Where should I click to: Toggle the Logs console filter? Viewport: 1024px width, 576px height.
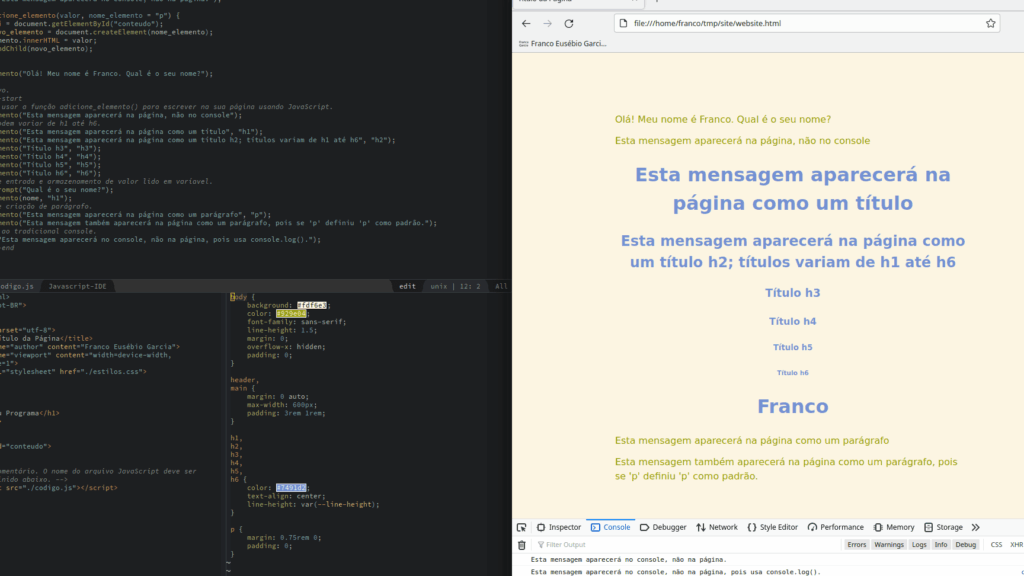[x=919, y=545]
